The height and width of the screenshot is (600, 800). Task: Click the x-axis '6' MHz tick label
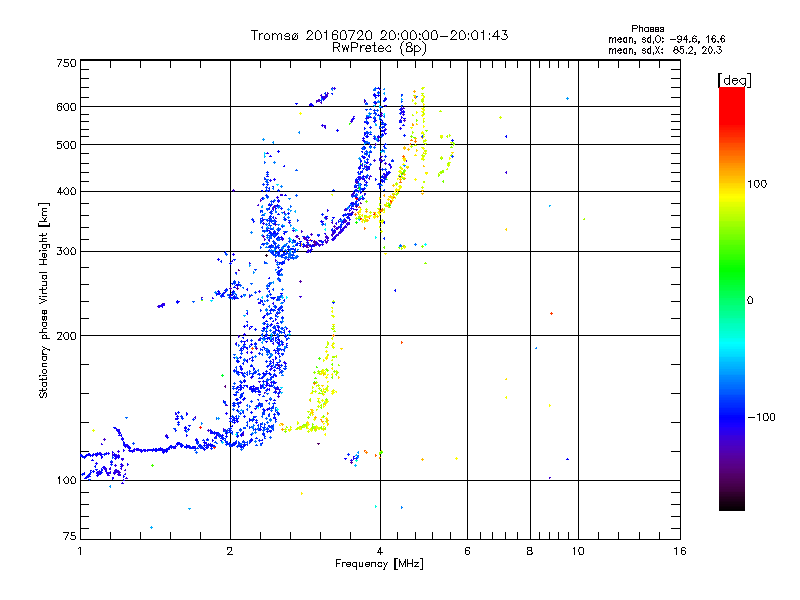[x=467, y=551]
